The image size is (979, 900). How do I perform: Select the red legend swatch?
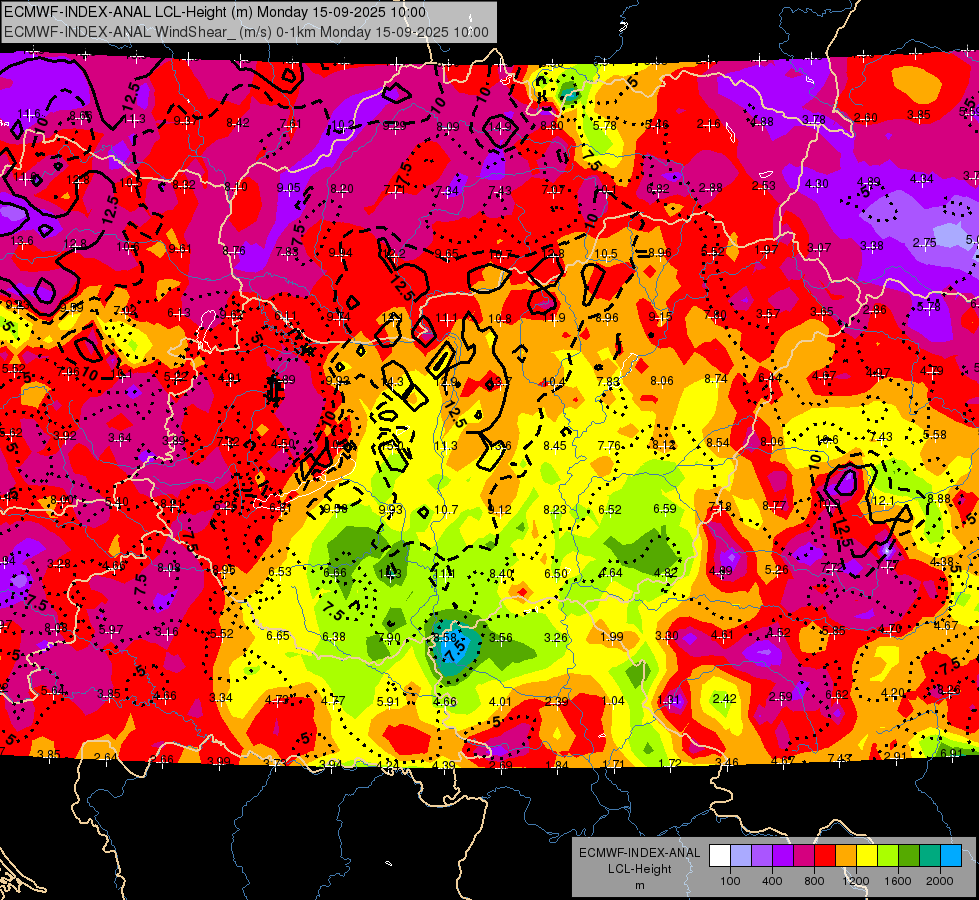pos(825,856)
